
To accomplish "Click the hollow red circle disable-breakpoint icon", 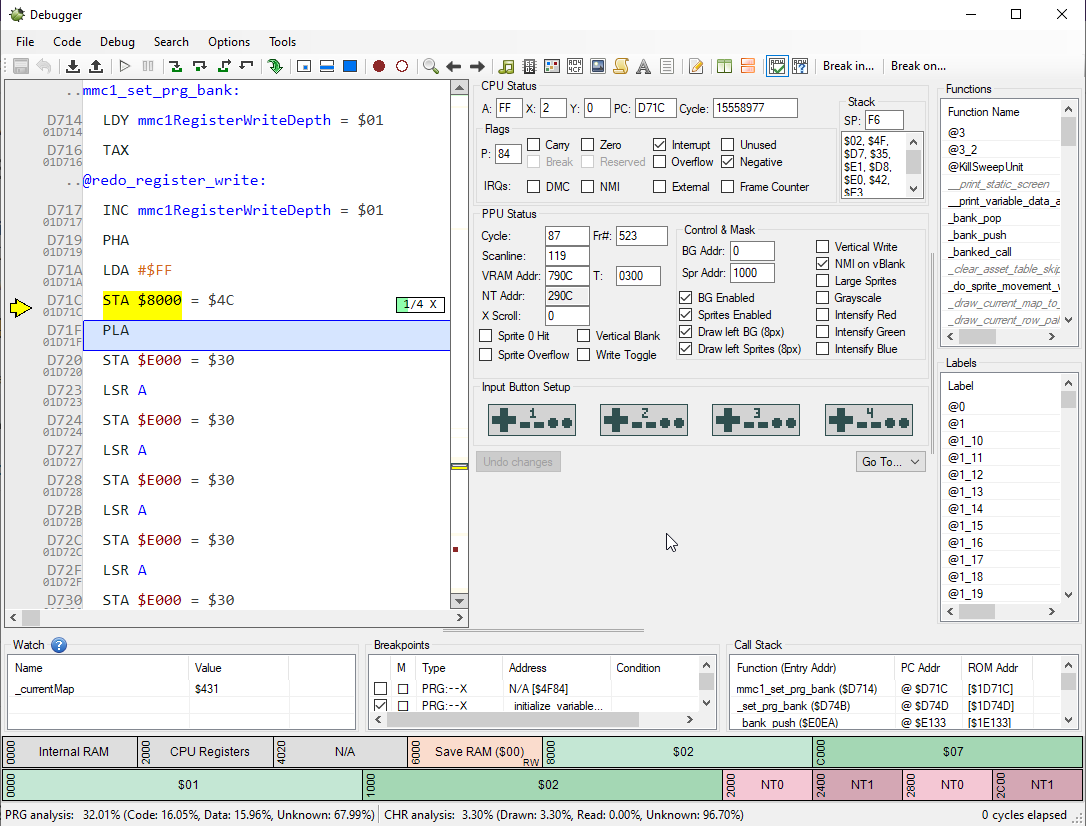I will pyautogui.click(x=402, y=66).
